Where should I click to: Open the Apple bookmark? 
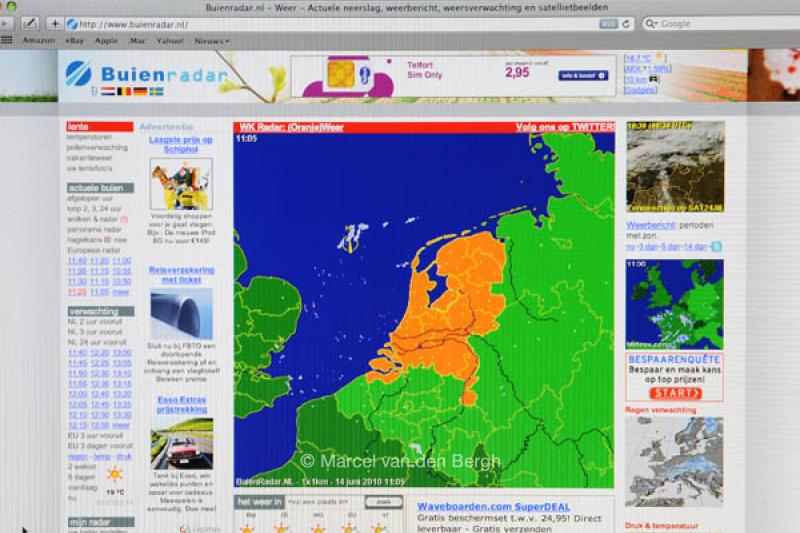click(x=106, y=40)
